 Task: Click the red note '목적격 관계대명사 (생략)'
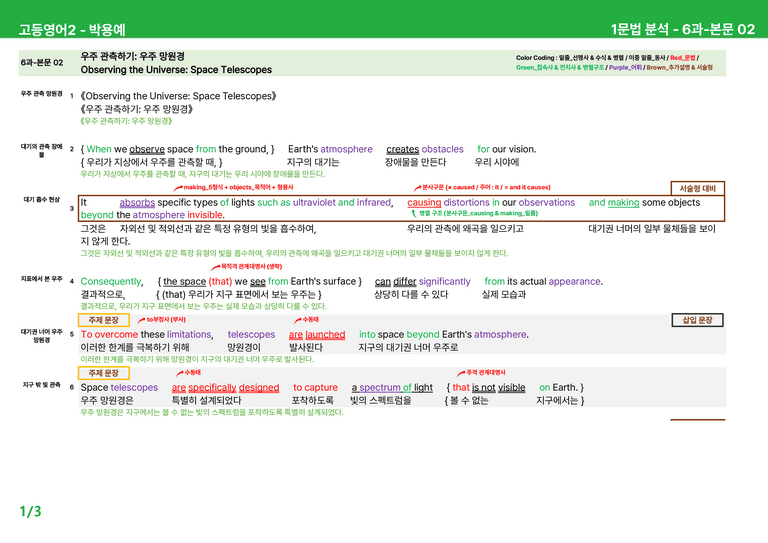point(251,266)
